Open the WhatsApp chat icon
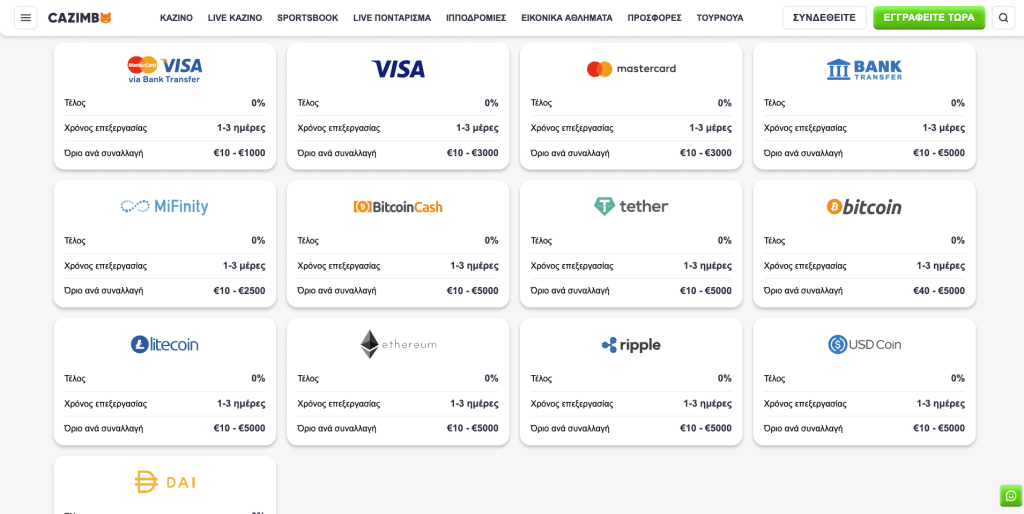The width and height of the screenshot is (1024, 514). [x=1010, y=496]
